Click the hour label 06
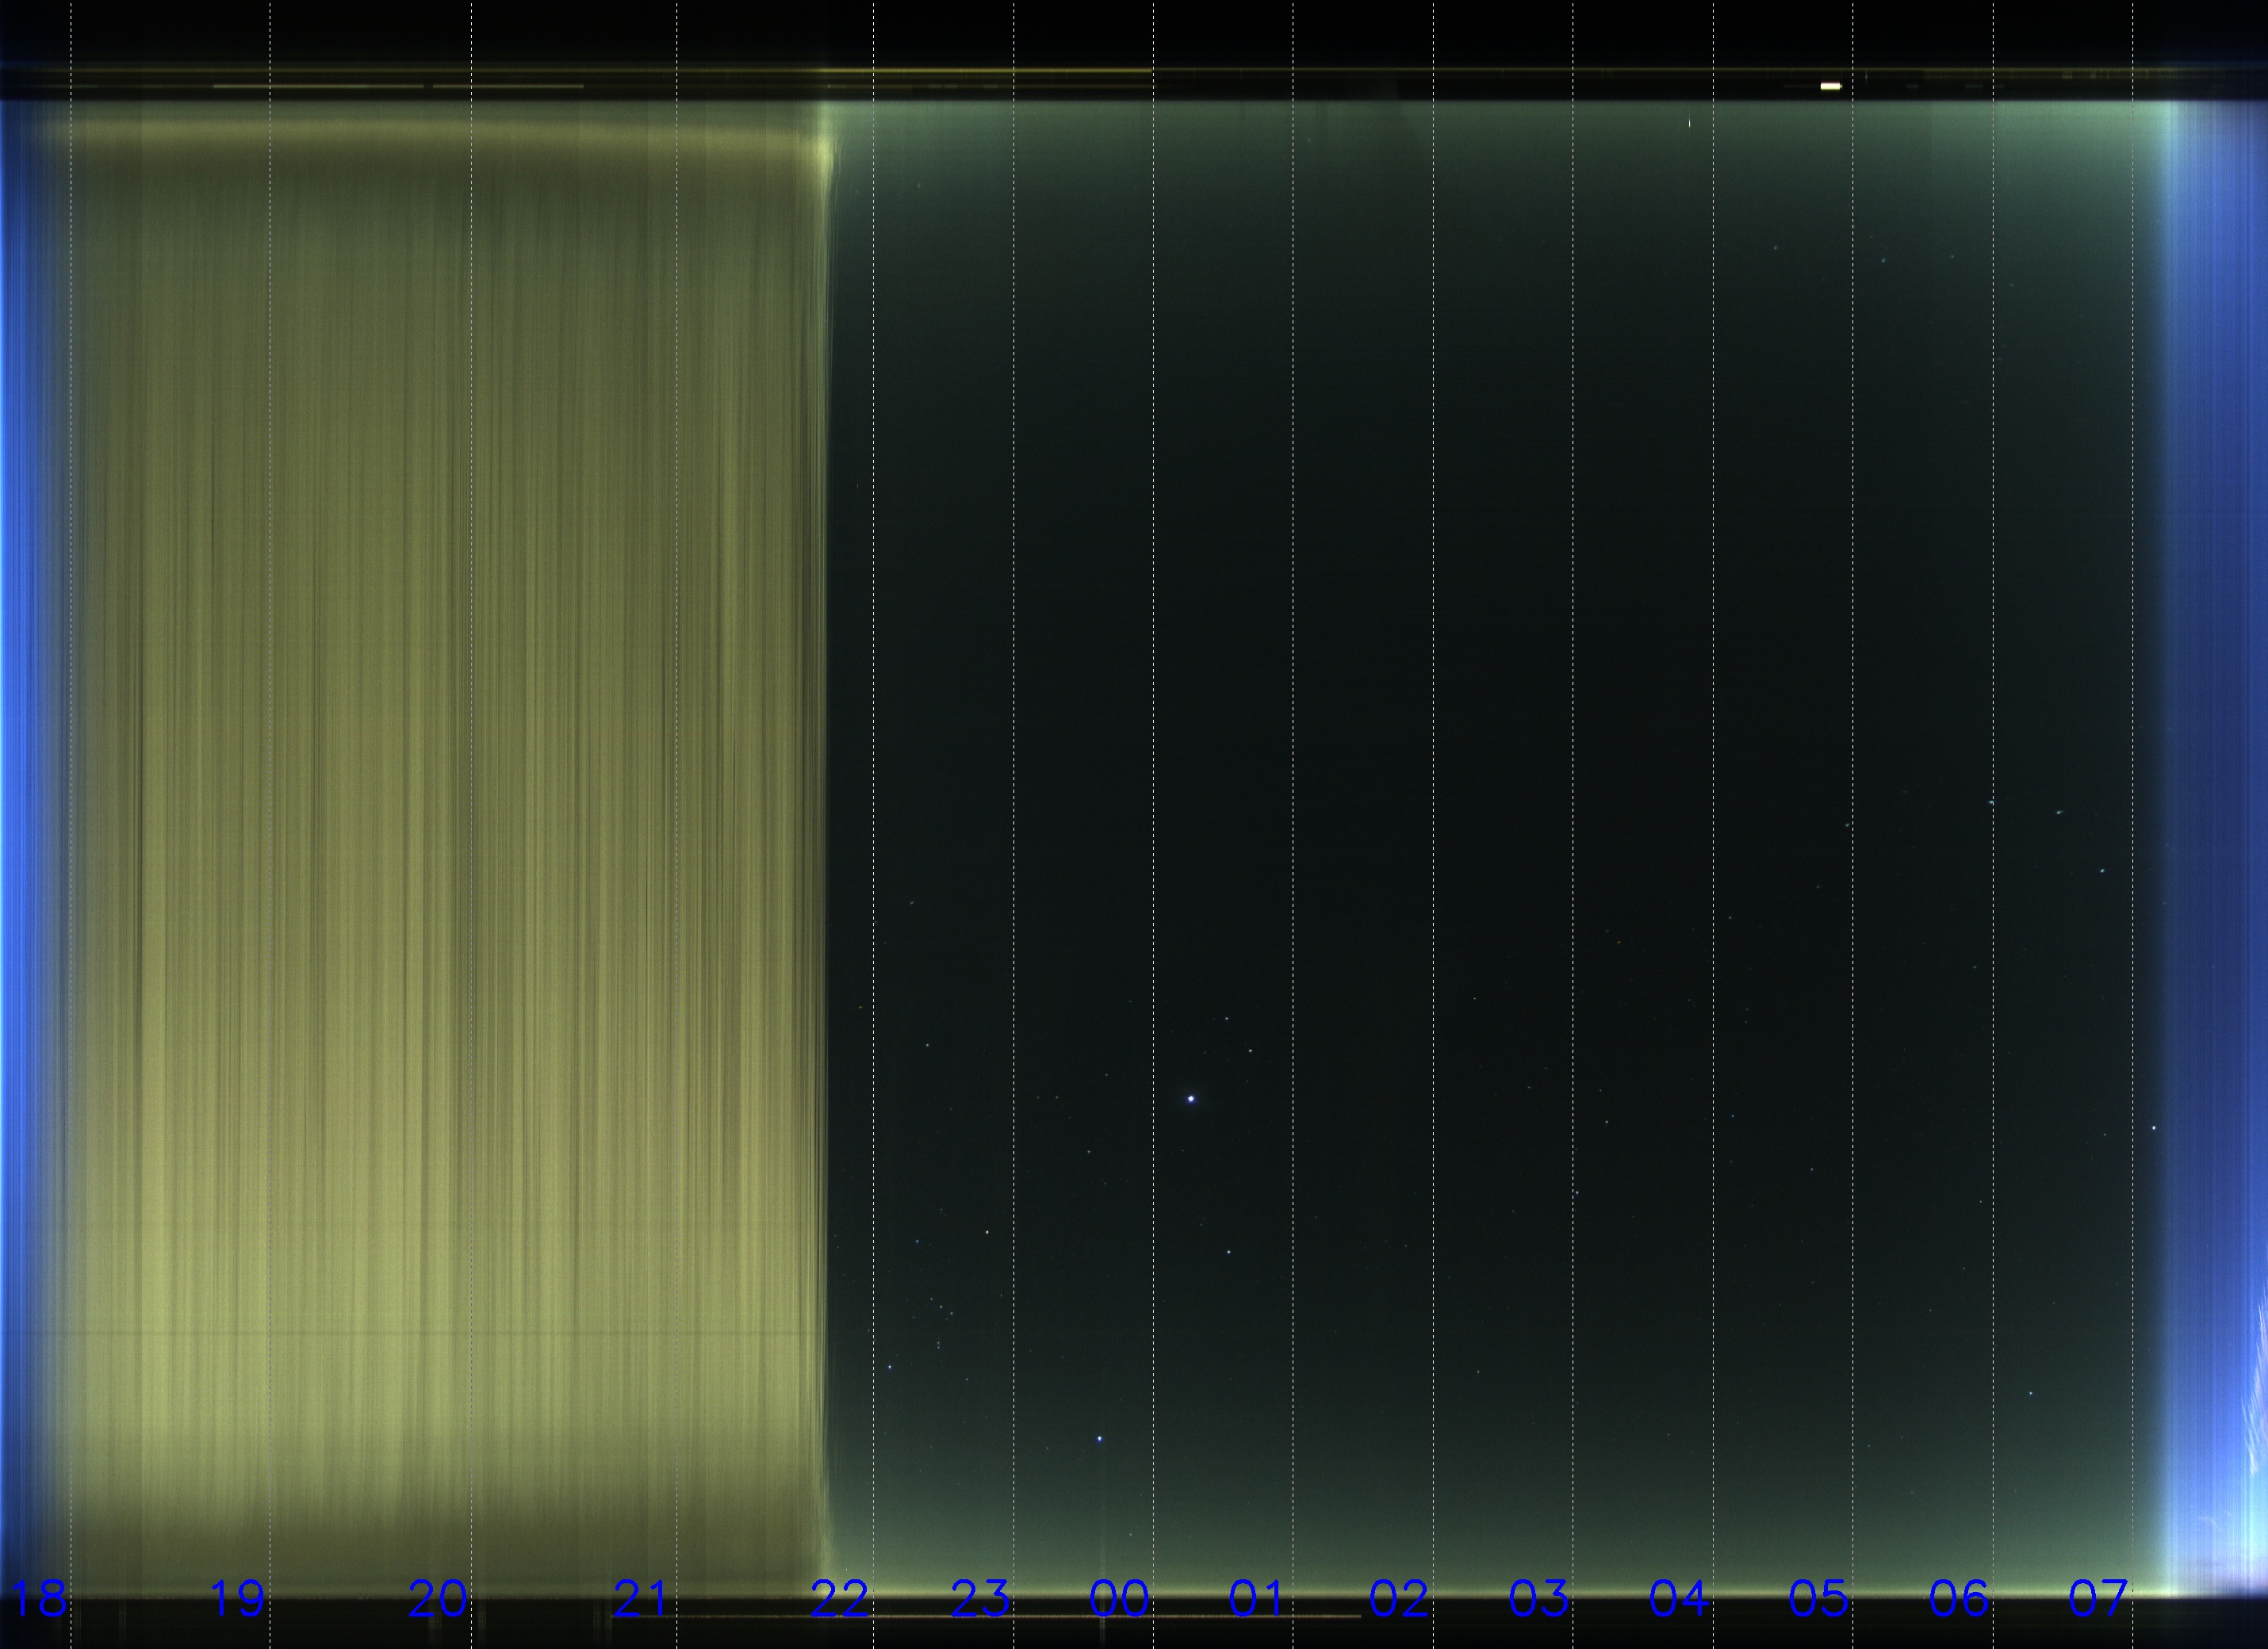 tap(1958, 1598)
